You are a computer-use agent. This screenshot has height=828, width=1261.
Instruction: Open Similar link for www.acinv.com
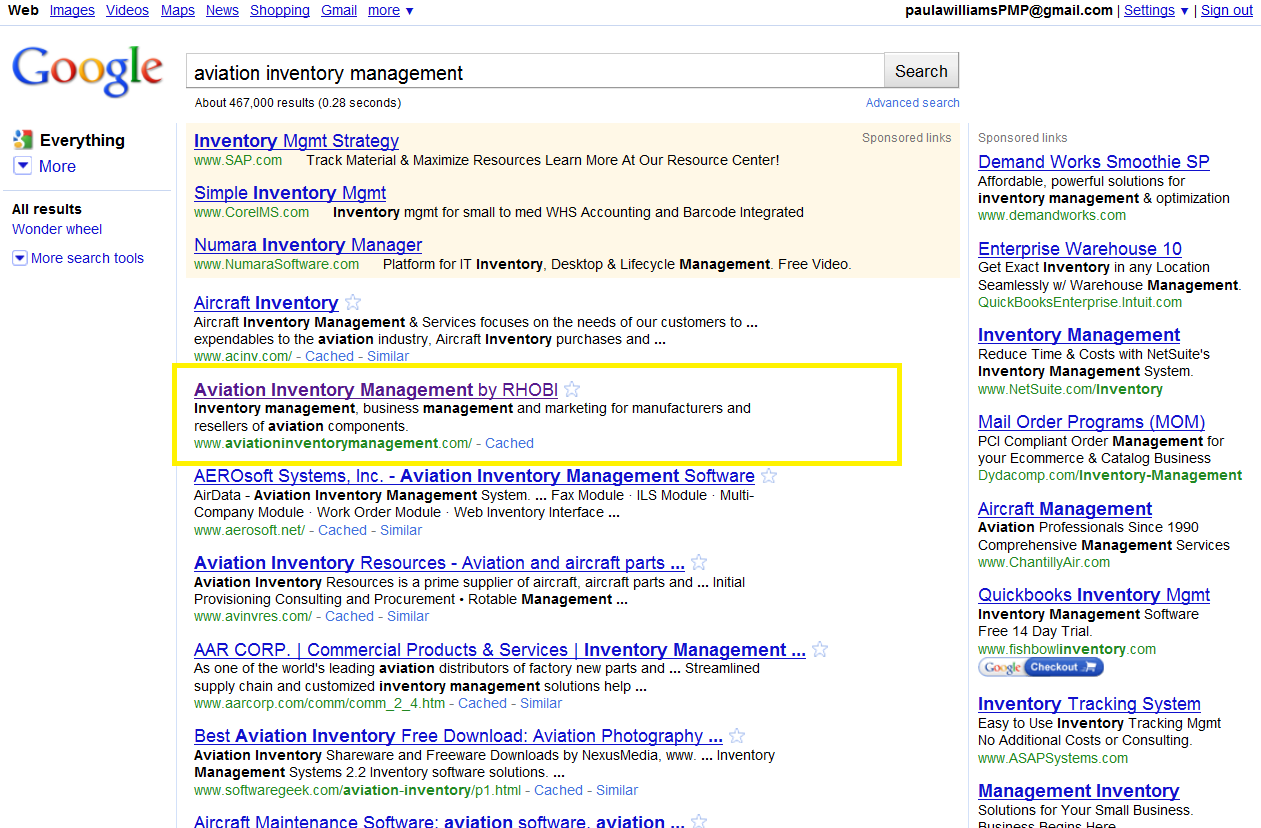tap(388, 356)
